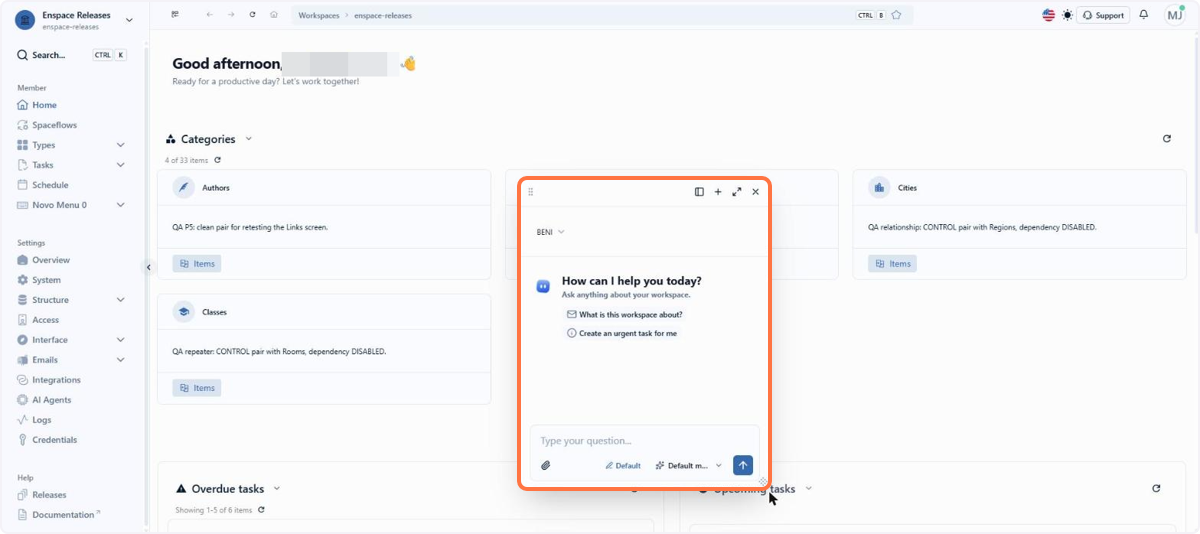Open the Categories section dropdown
This screenshot has width=1200, height=534.
[249, 139]
